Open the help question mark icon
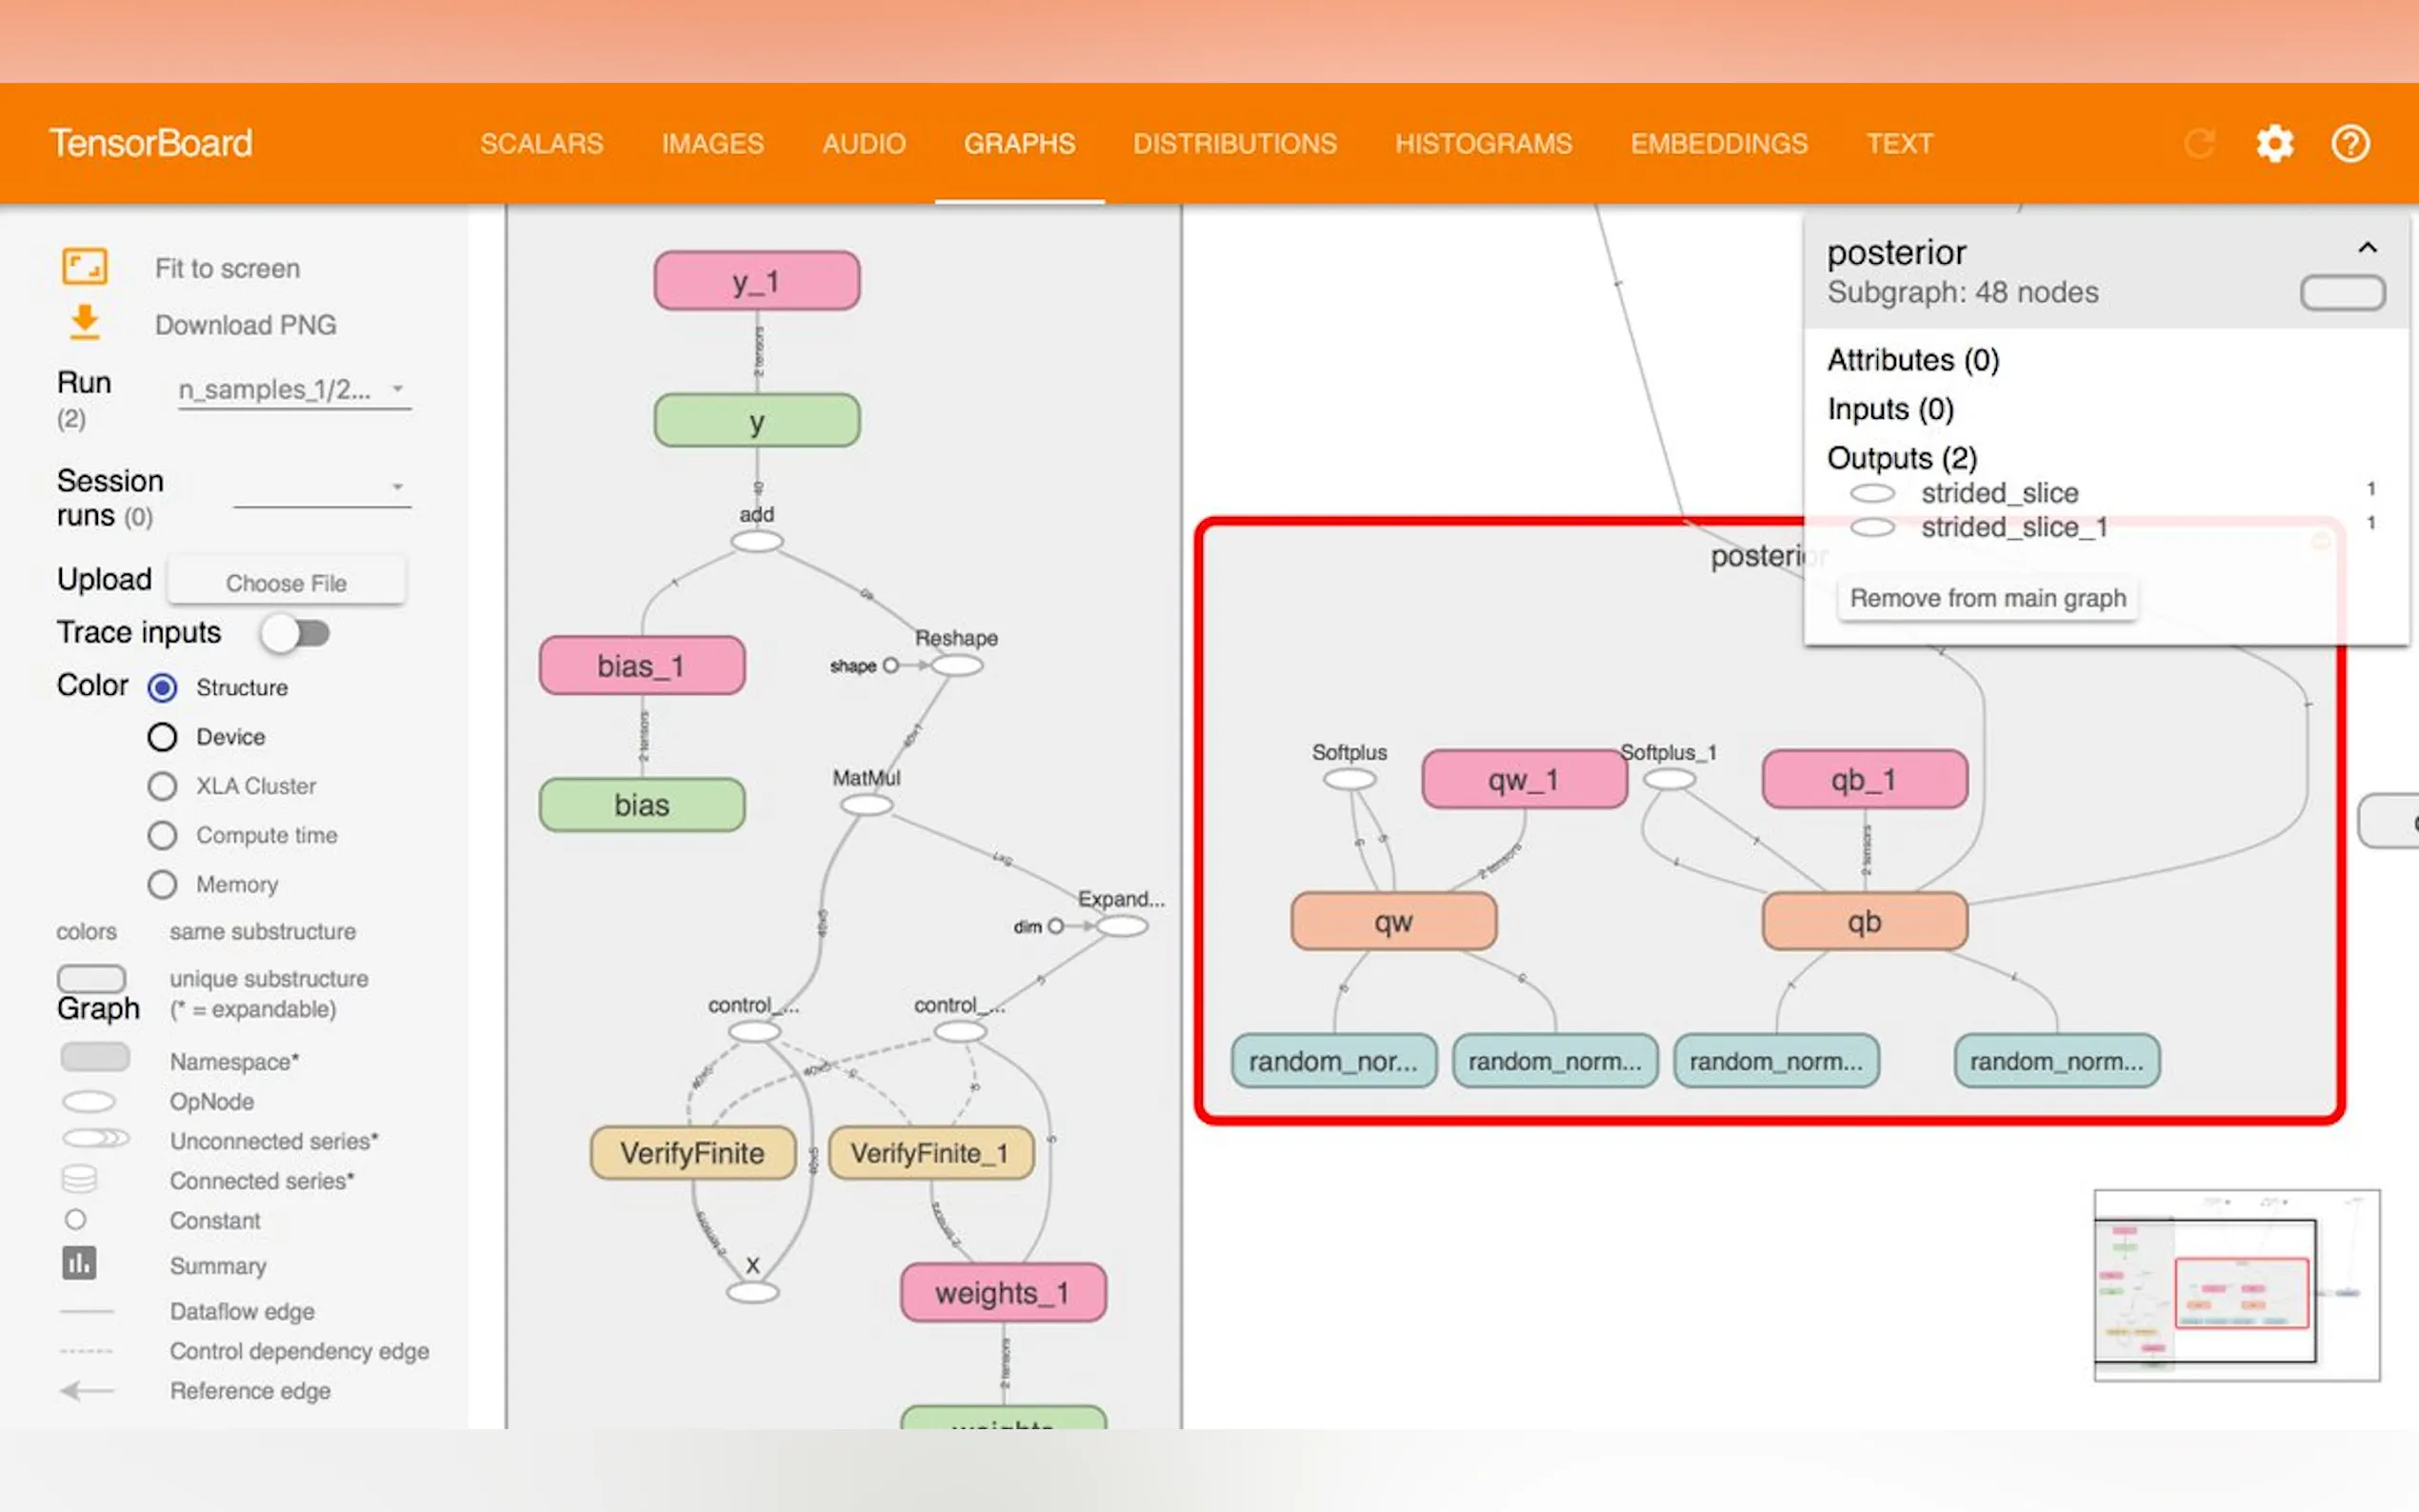Viewport: 2419px width, 1512px height. pos(2350,144)
